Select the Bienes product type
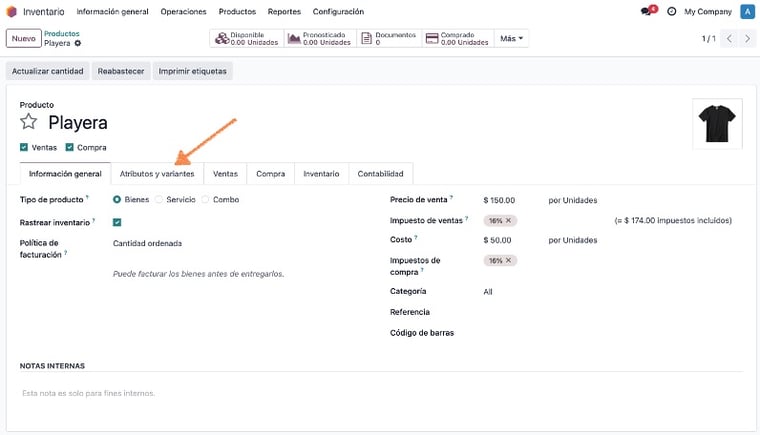The image size is (760, 435). pos(117,199)
